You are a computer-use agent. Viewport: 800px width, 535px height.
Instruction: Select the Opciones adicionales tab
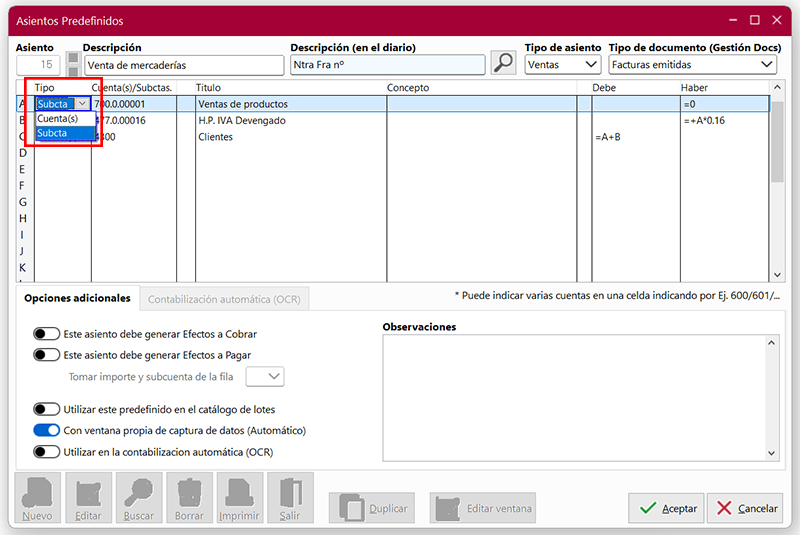pyautogui.click(x=77, y=298)
